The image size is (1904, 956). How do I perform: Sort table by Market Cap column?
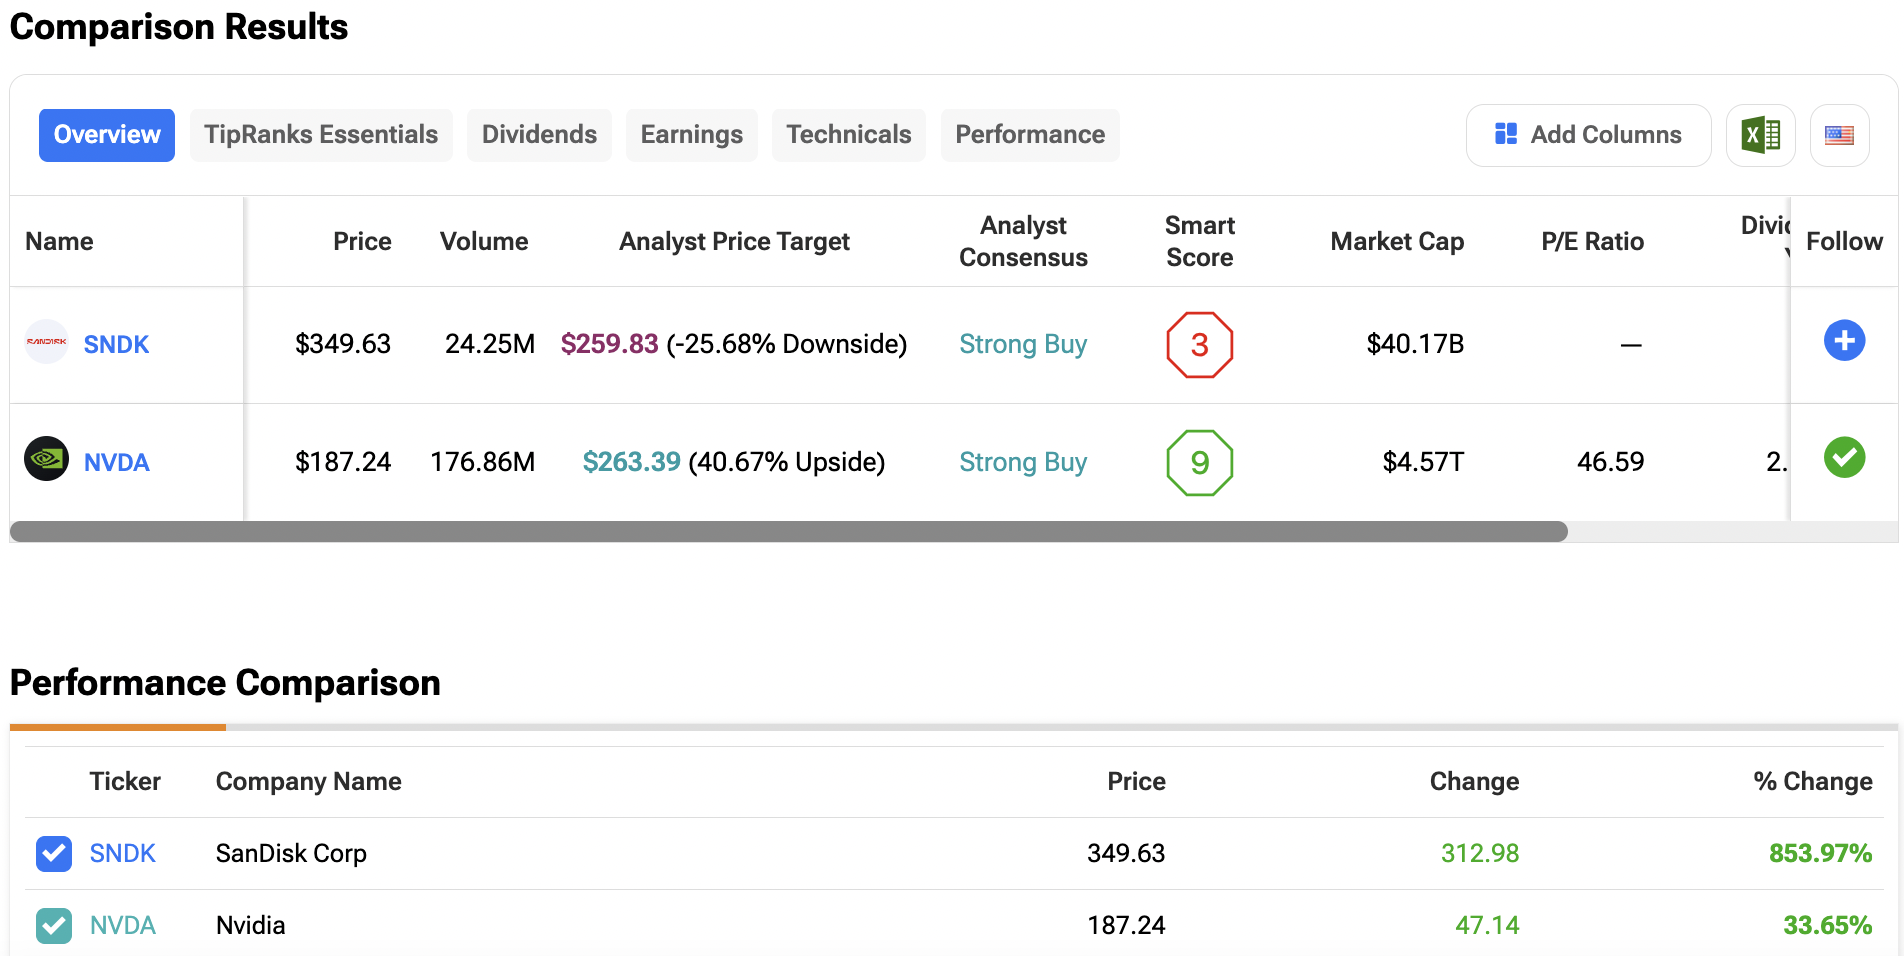pos(1396,242)
